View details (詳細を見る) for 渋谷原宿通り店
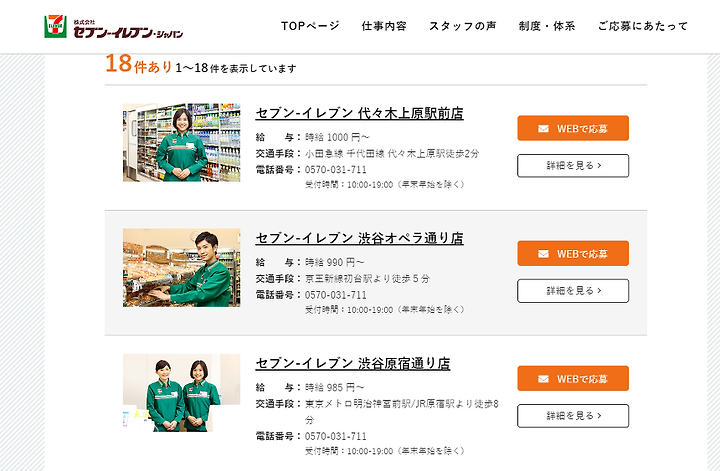Image resolution: width=720 pixels, height=471 pixels. pos(573,416)
